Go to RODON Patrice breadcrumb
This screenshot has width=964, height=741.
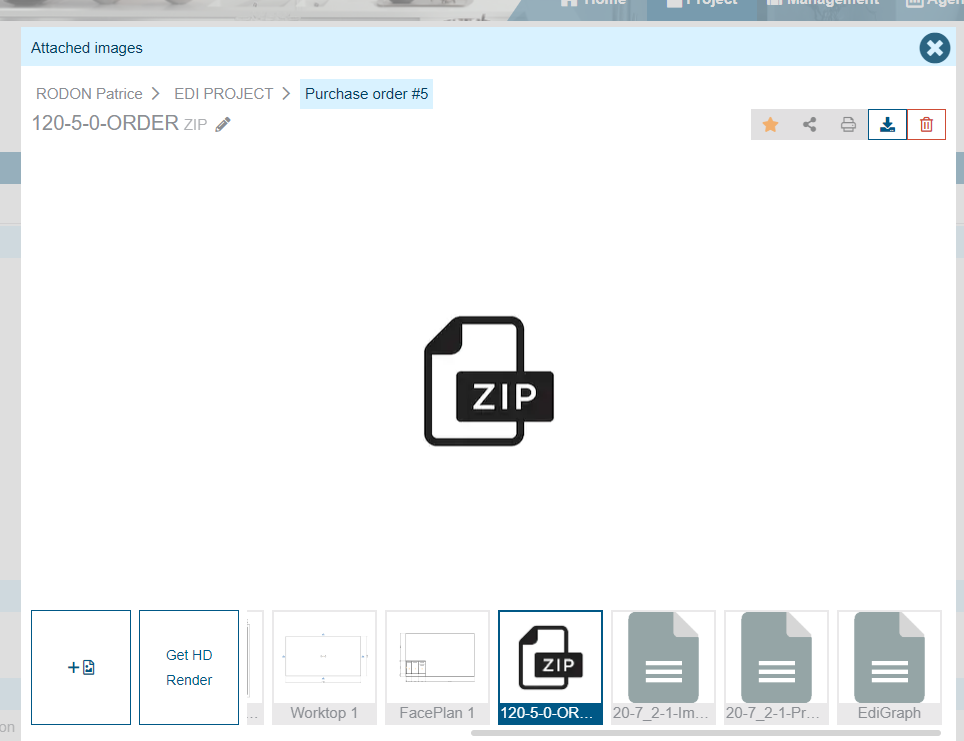pyautogui.click(x=89, y=94)
